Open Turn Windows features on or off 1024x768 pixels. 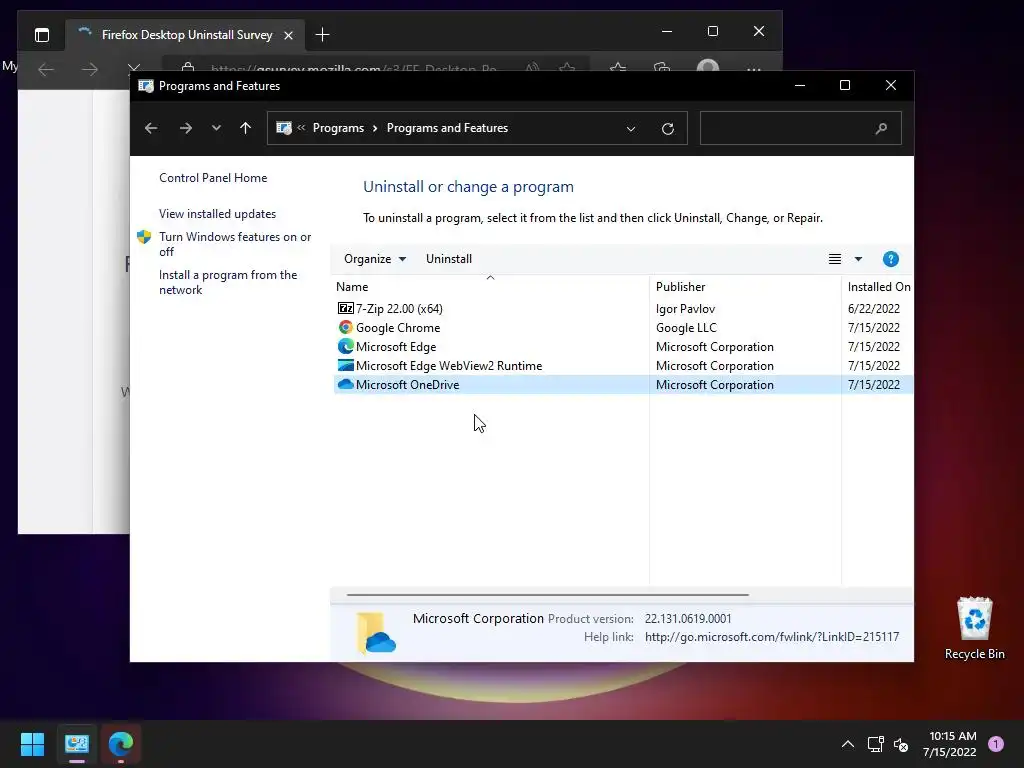pyautogui.click(x=235, y=244)
